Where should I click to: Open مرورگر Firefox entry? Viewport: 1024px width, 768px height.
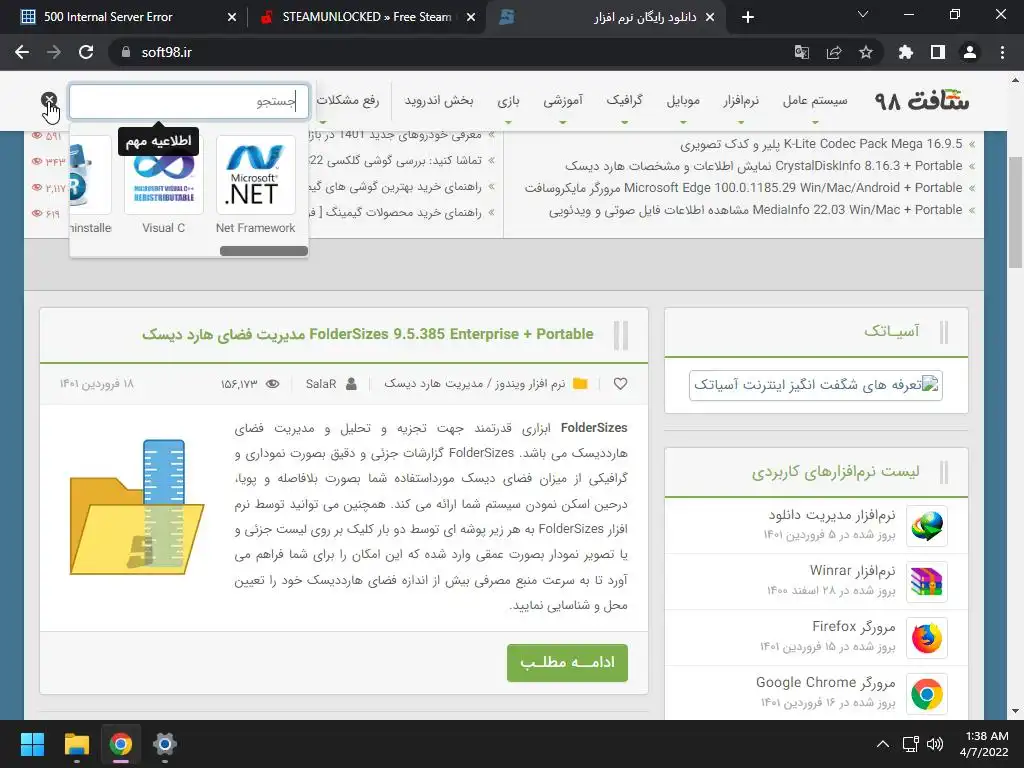coord(854,627)
